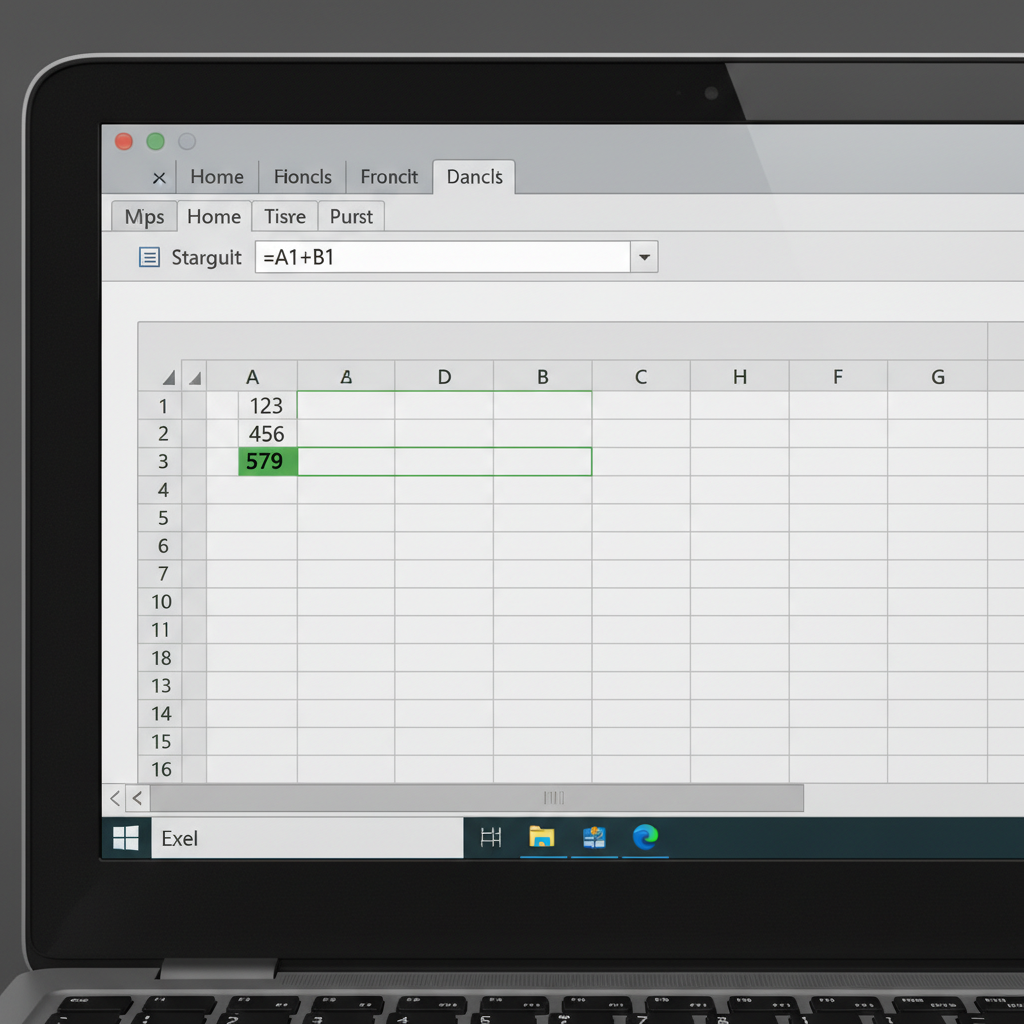
Task: Launch Microsoft Edge from the taskbar
Action: [645, 840]
